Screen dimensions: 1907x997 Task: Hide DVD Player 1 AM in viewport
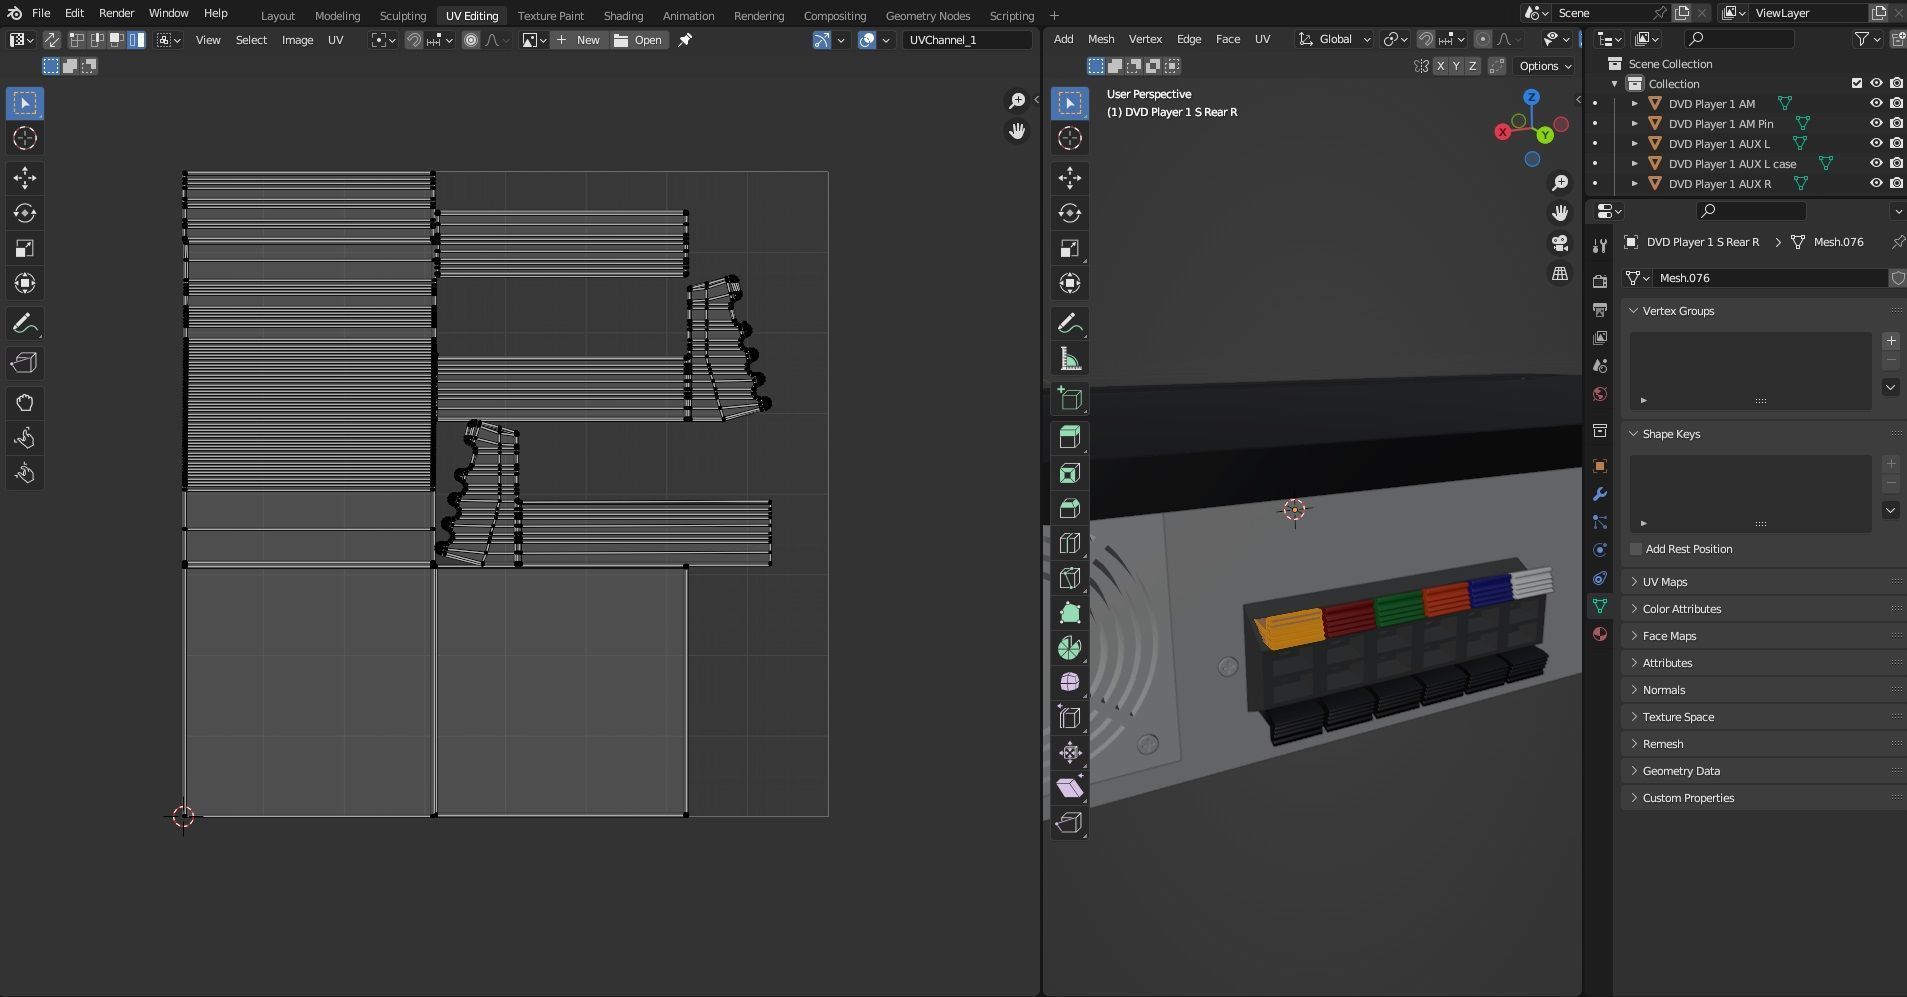[1876, 103]
